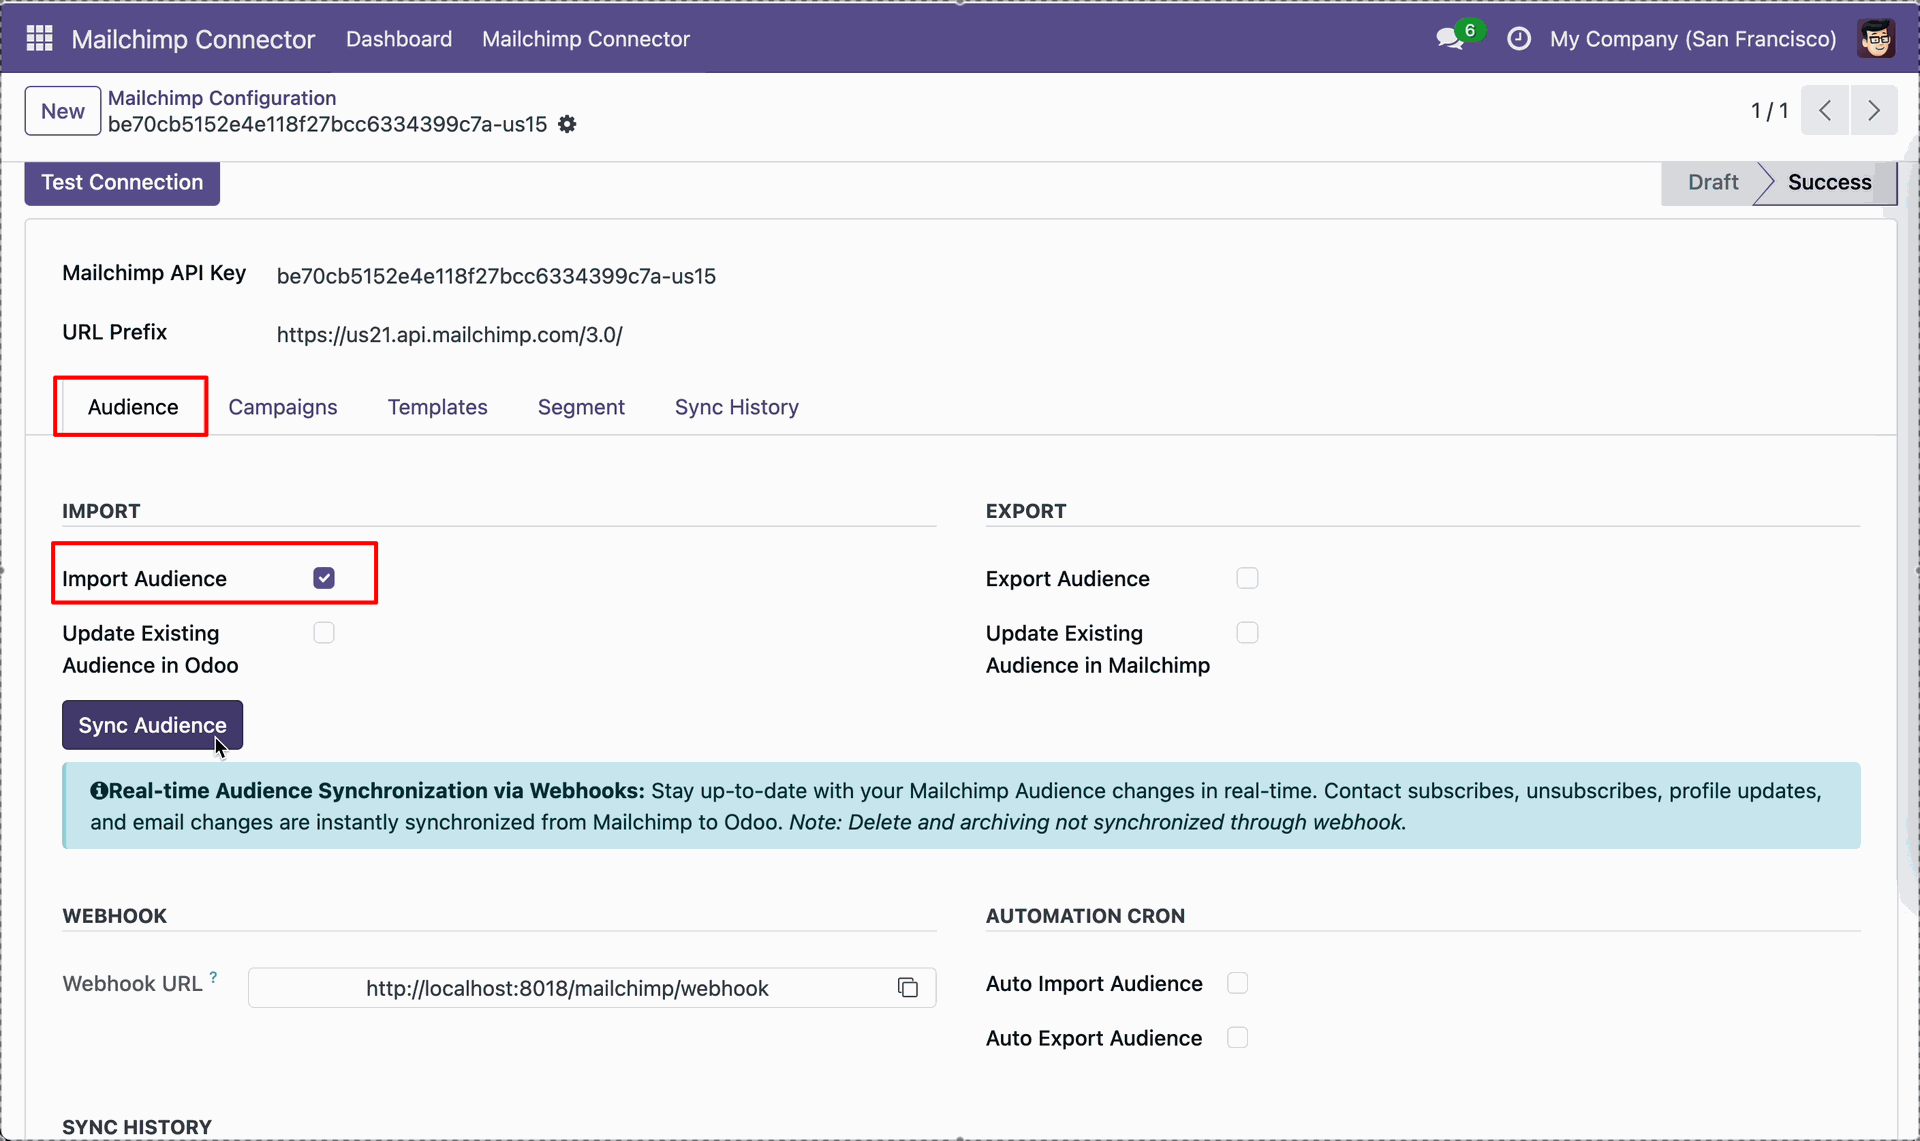Click the Sync Audience button
This screenshot has width=1920, height=1141.
tap(152, 725)
